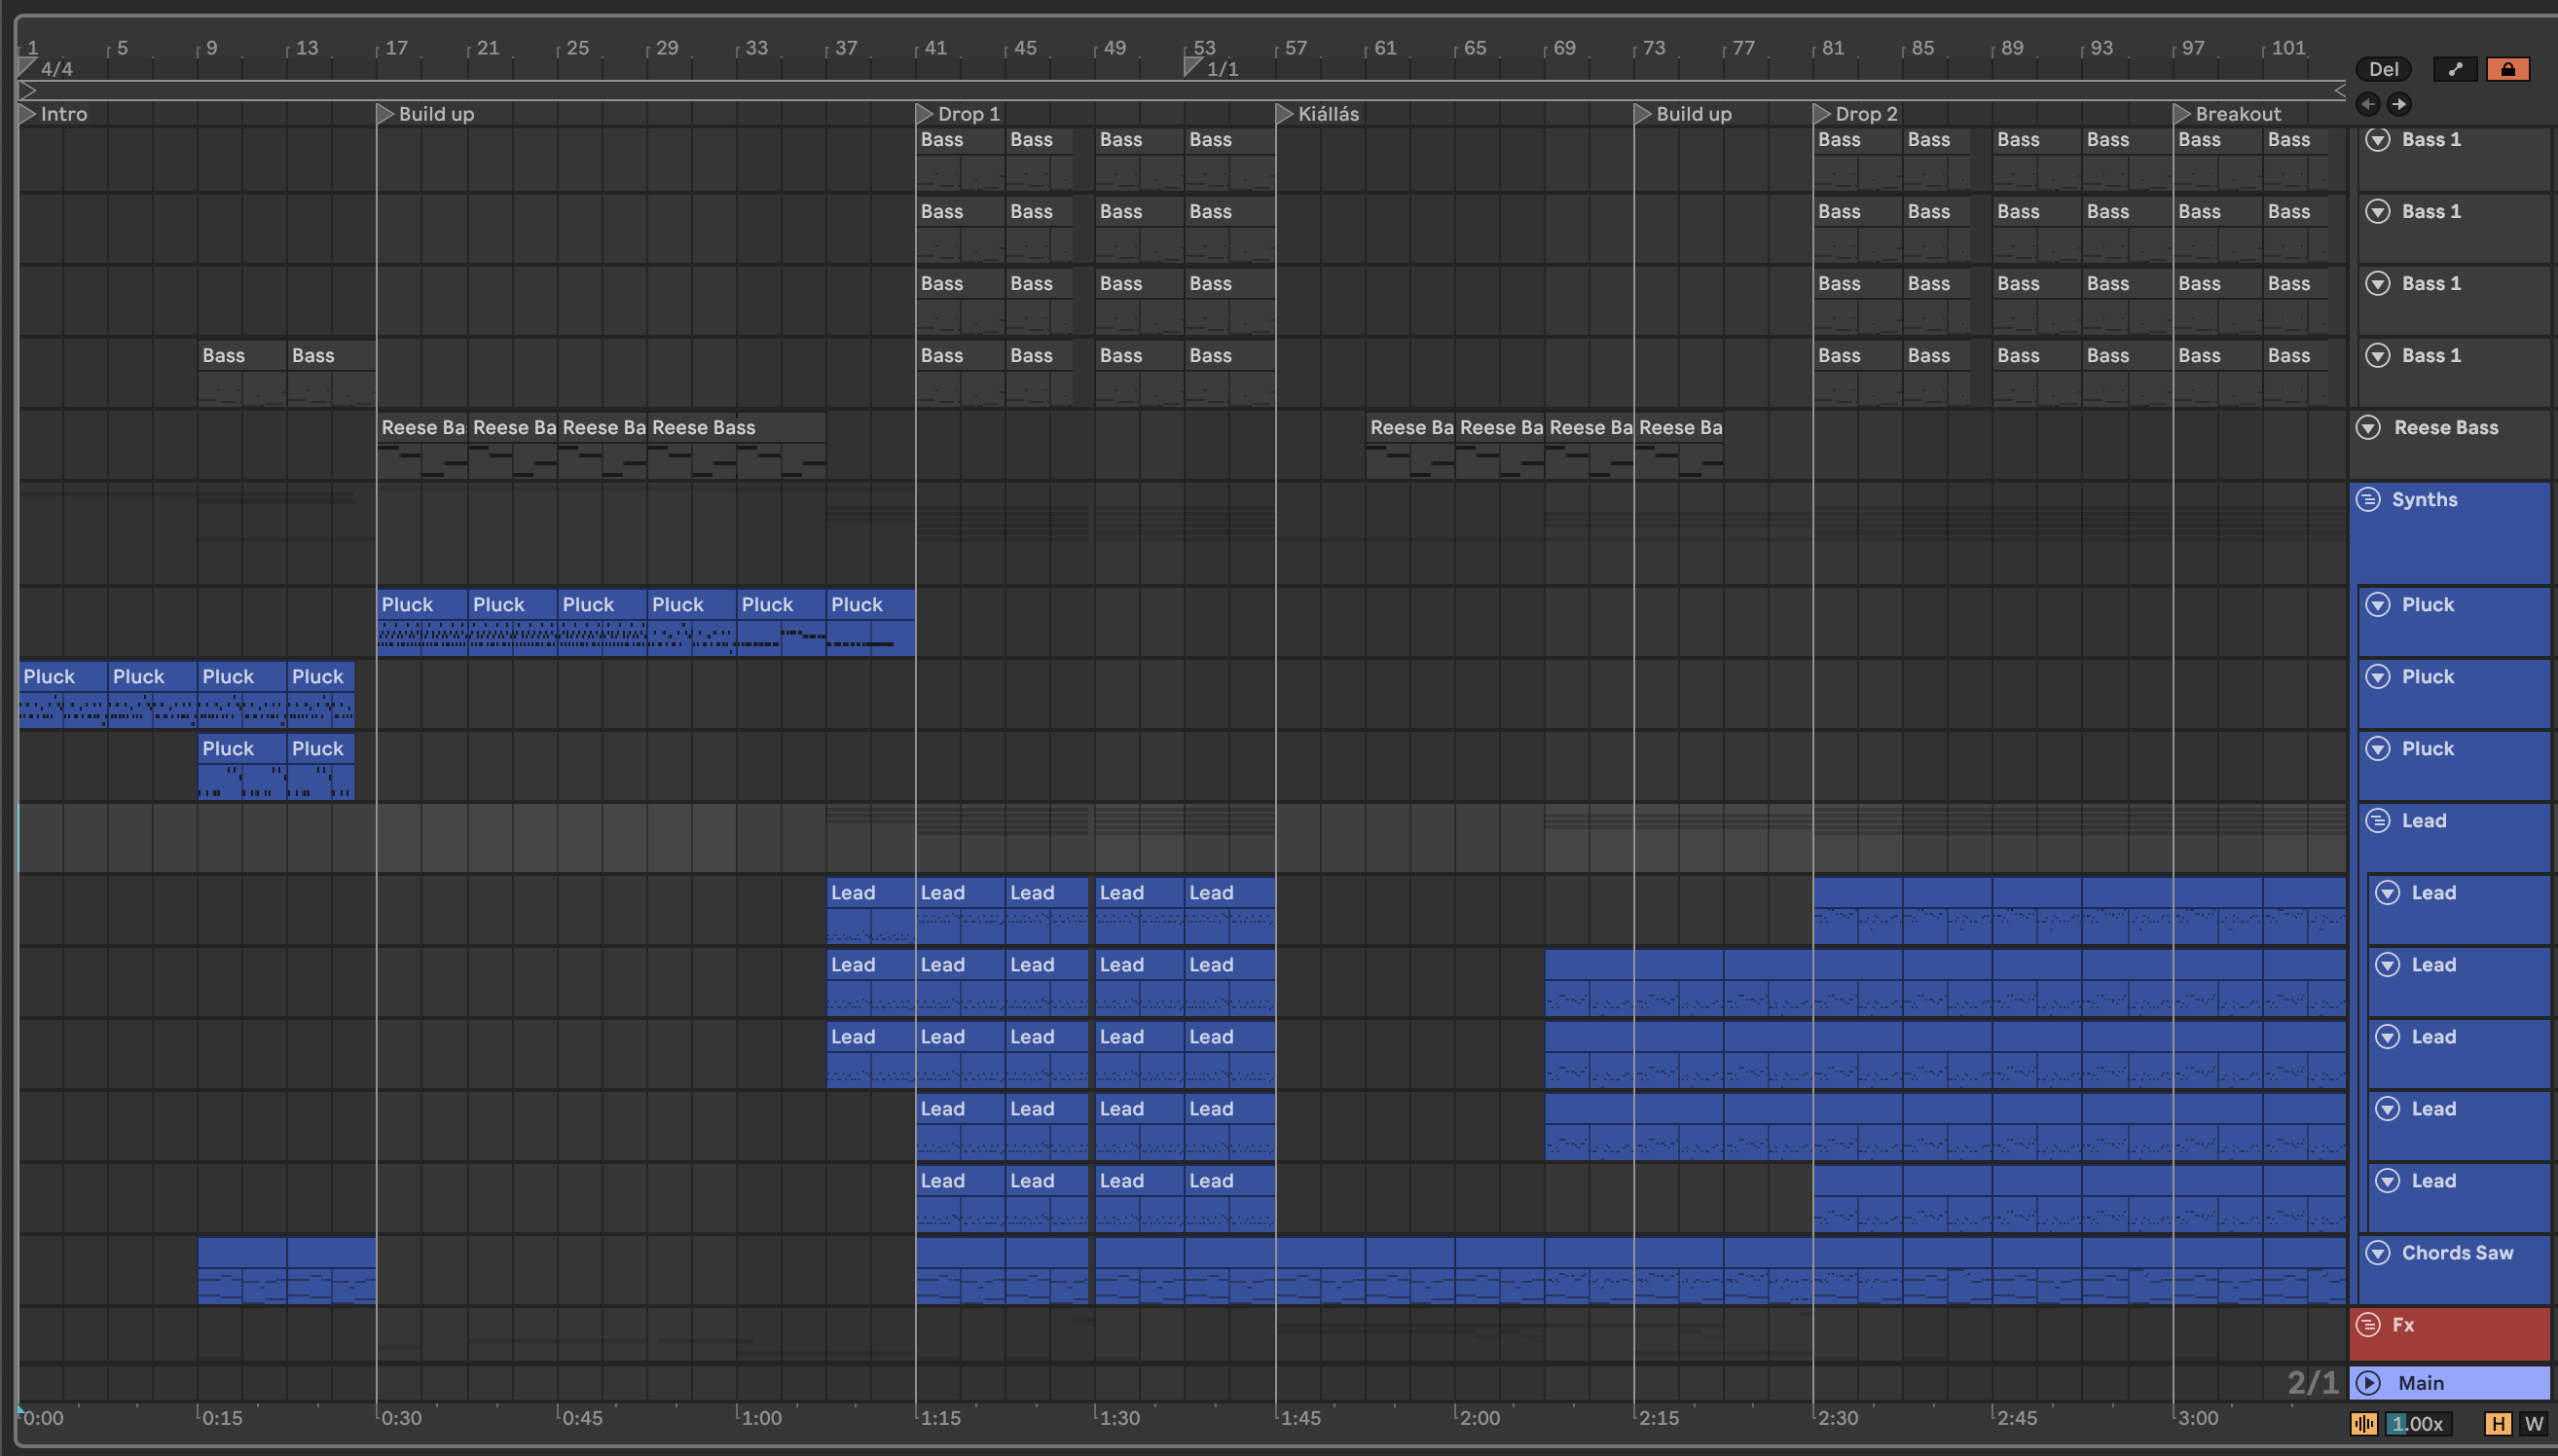Click the Kiállás locator label
Screen dimensions: 2558x1456
(1328, 114)
